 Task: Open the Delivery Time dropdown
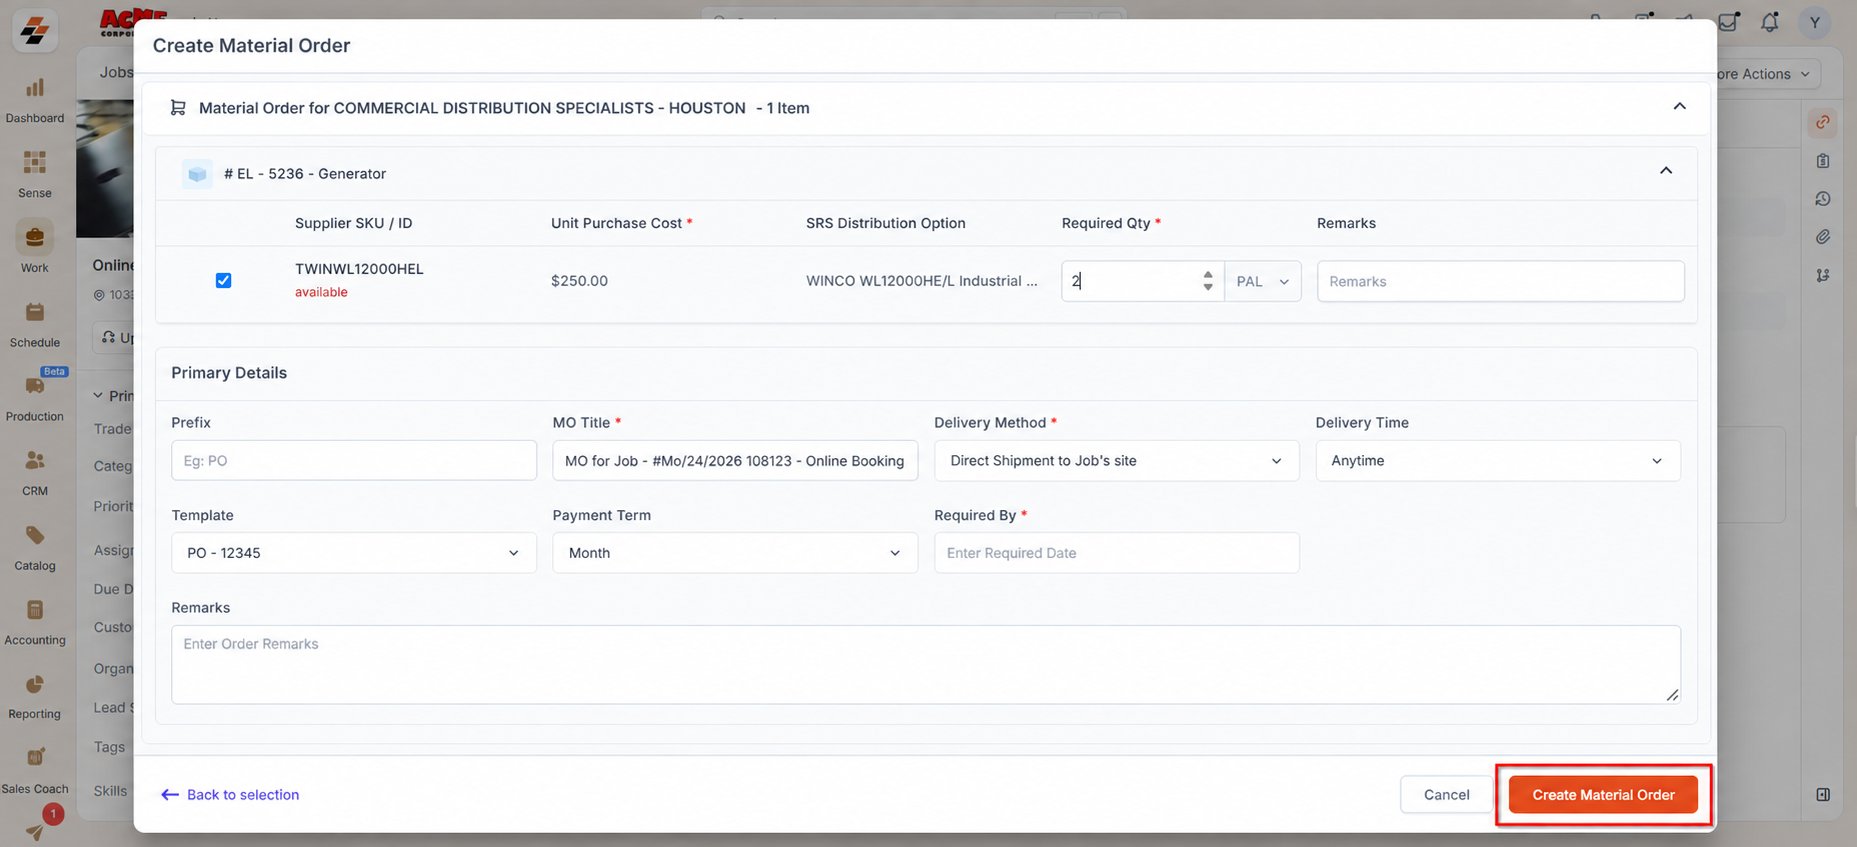tap(1497, 461)
